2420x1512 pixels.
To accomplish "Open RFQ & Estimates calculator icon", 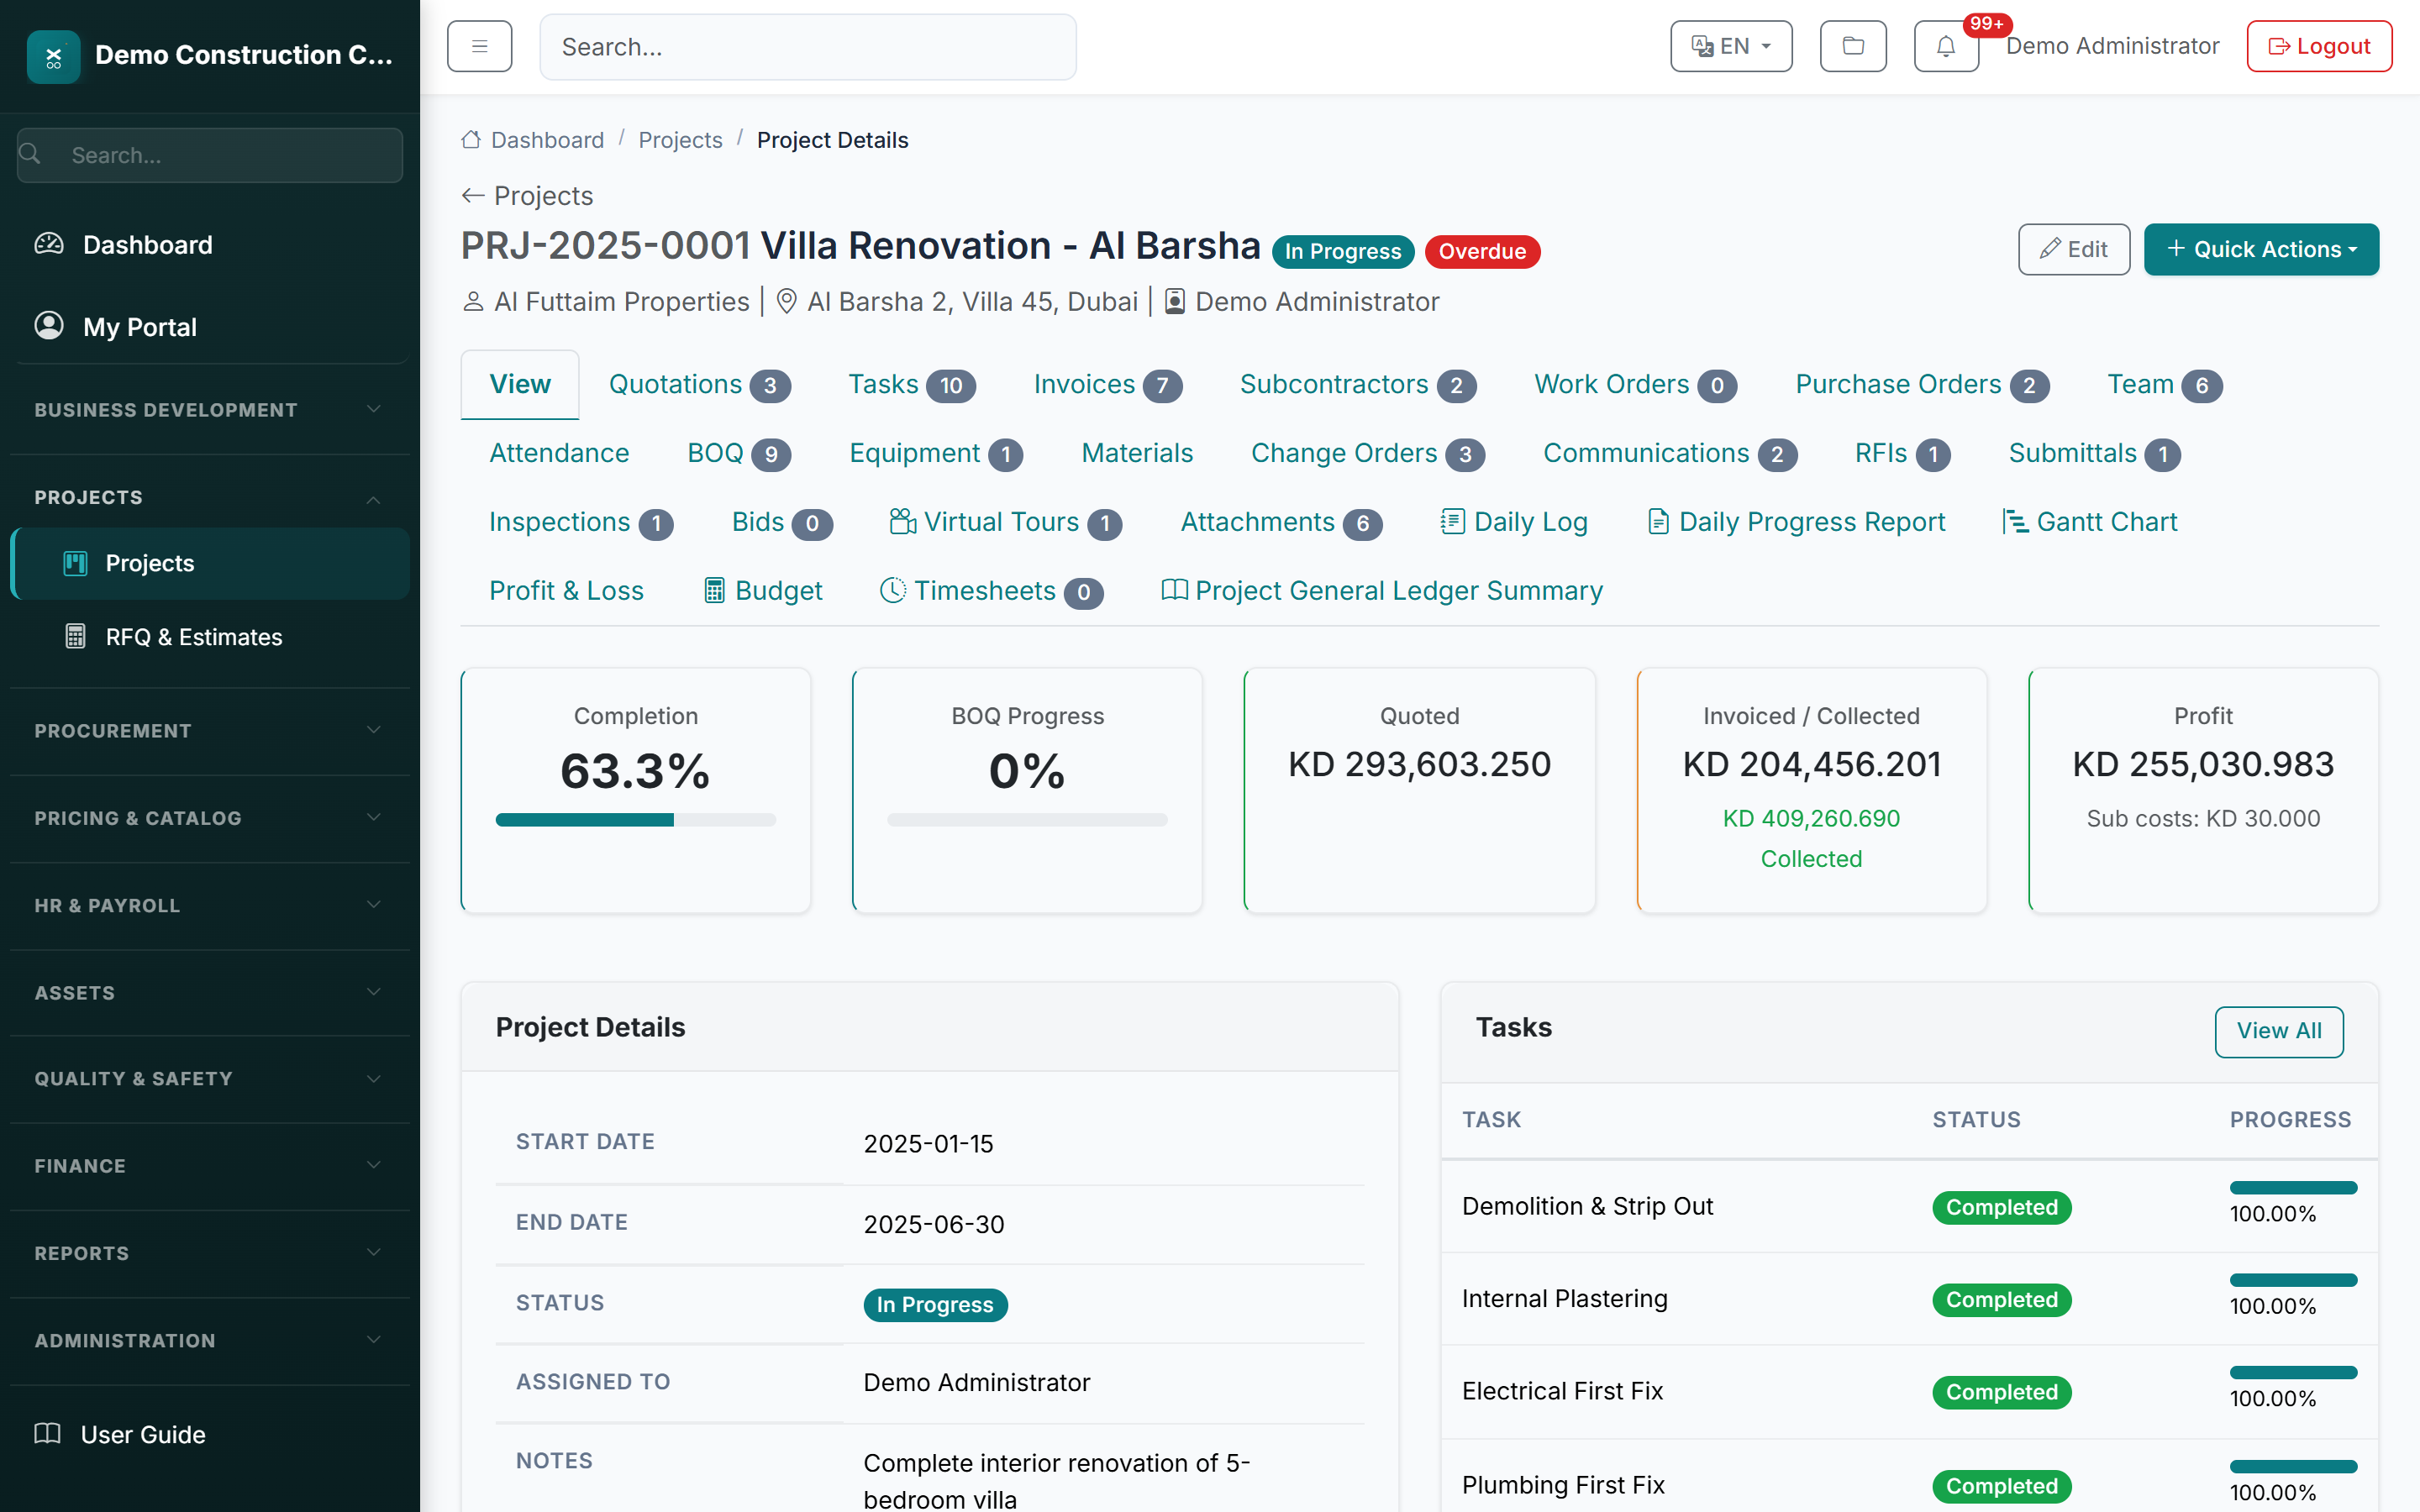I will click(x=75, y=636).
